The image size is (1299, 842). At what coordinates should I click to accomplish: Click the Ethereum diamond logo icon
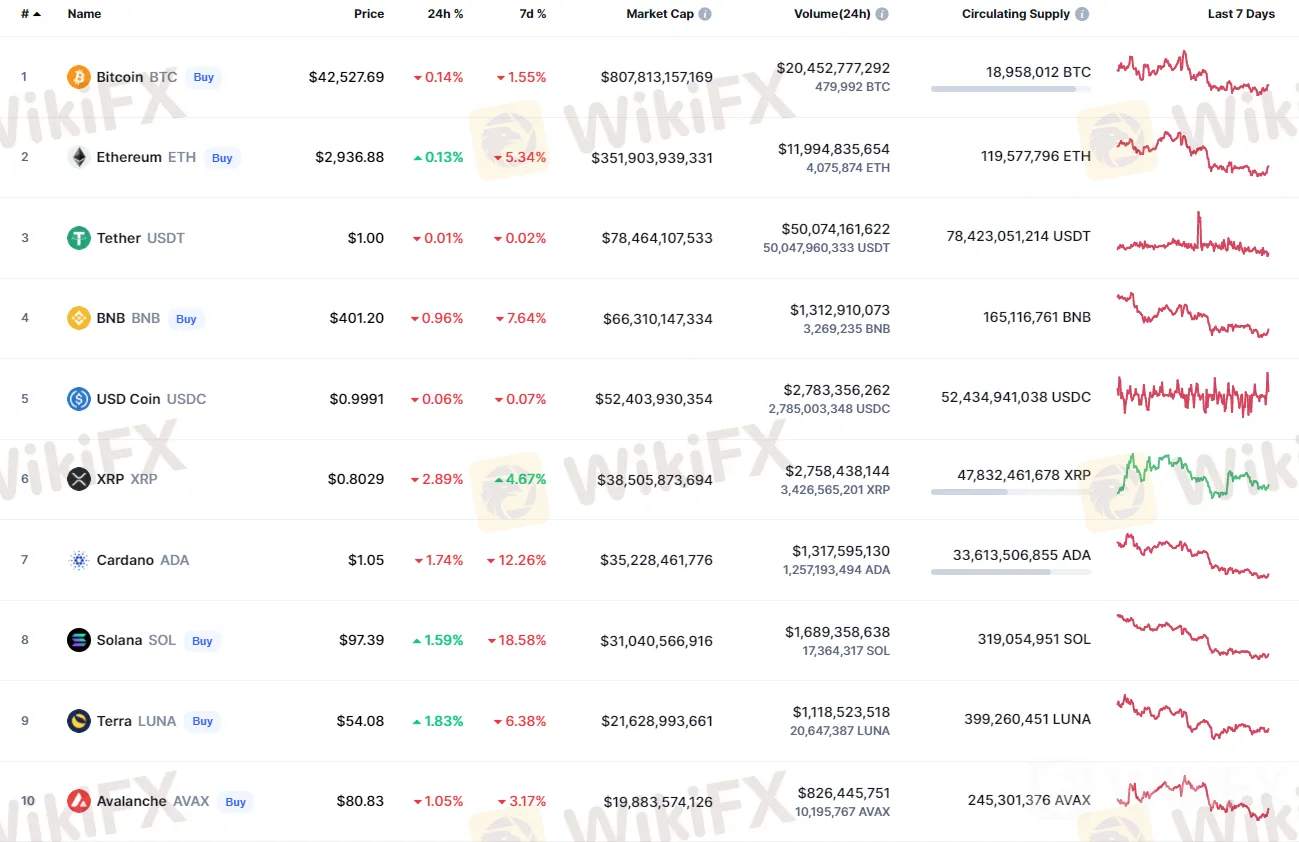click(78, 157)
